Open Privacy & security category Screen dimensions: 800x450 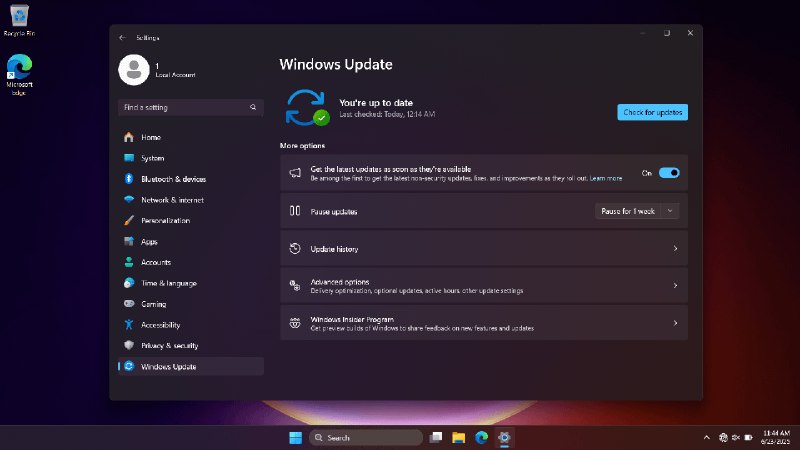[190, 345]
